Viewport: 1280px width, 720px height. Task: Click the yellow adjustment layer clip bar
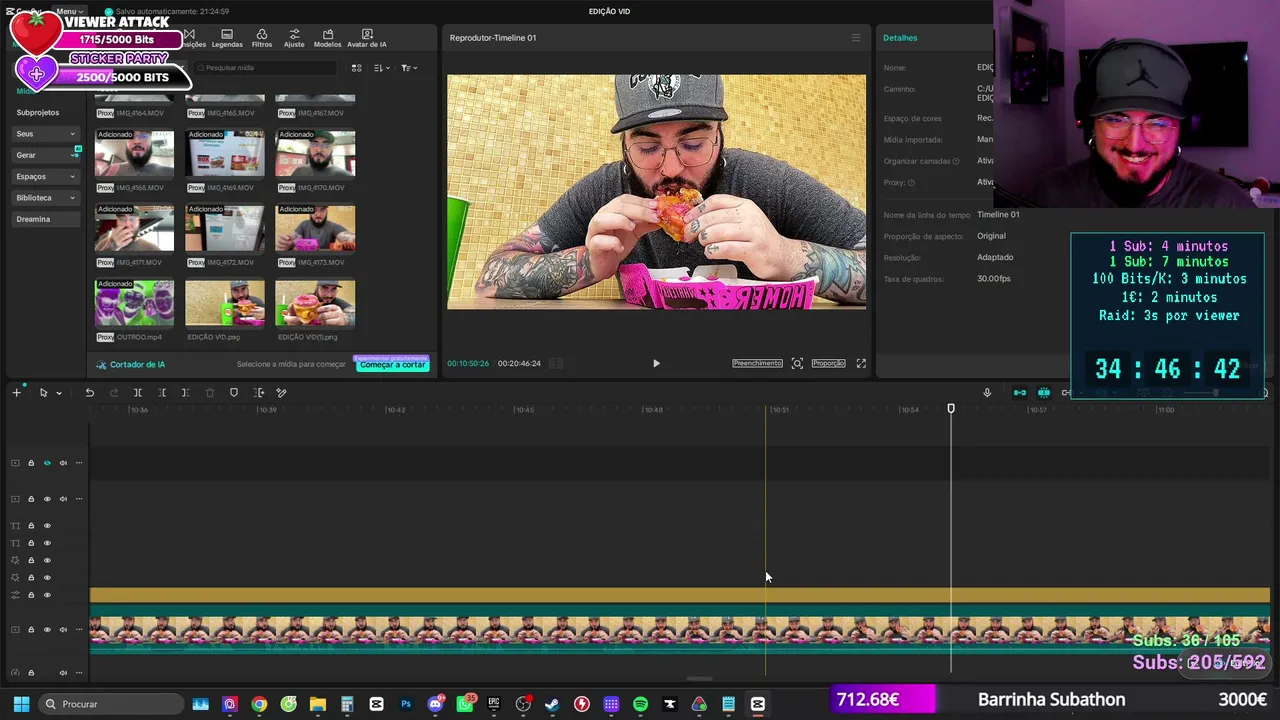(x=680, y=595)
